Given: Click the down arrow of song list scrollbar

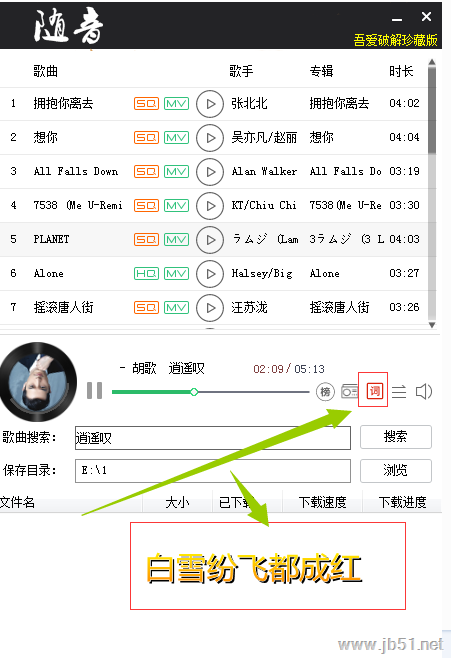Looking at the screenshot, I should [432, 325].
